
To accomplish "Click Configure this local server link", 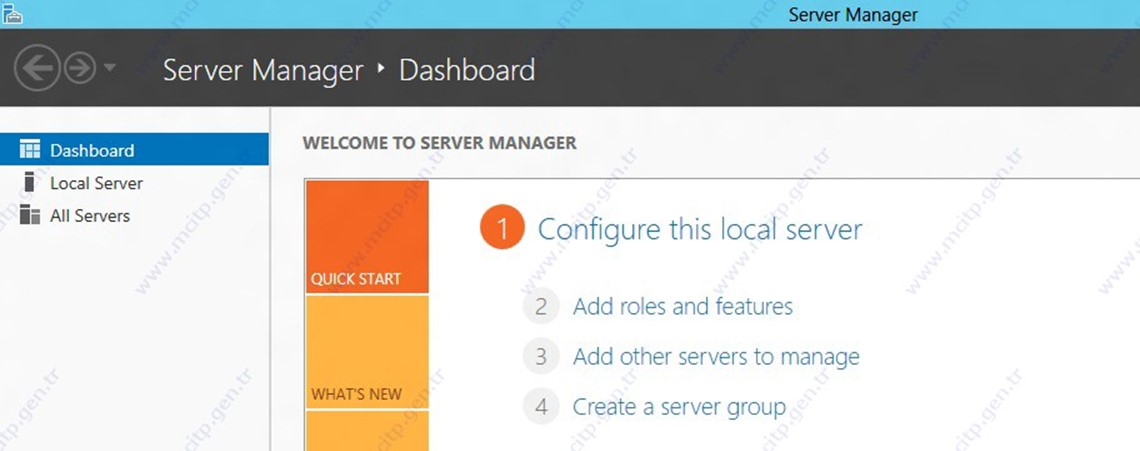I will pyautogui.click(x=700, y=229).
